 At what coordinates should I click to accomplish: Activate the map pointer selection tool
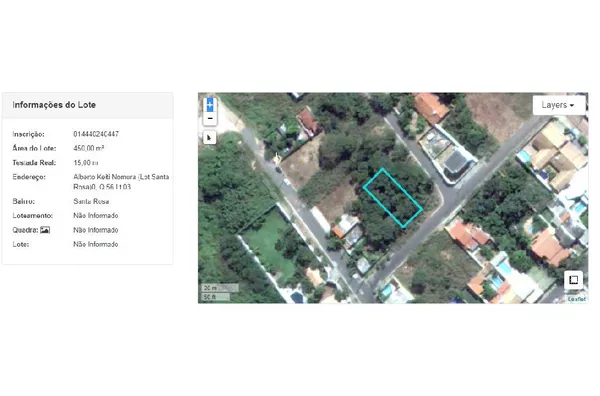click(209, 138)
